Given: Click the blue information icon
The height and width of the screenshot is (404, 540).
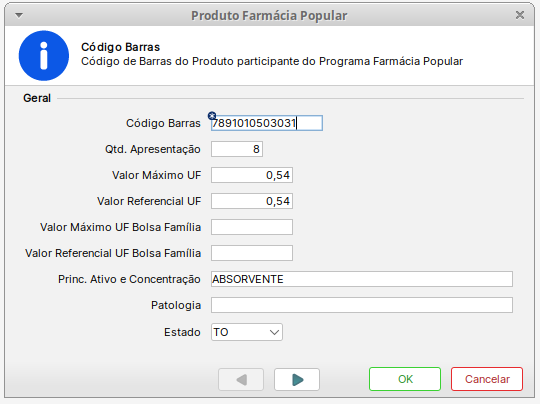Looking at the screenshot, I should tap(44, 56).
